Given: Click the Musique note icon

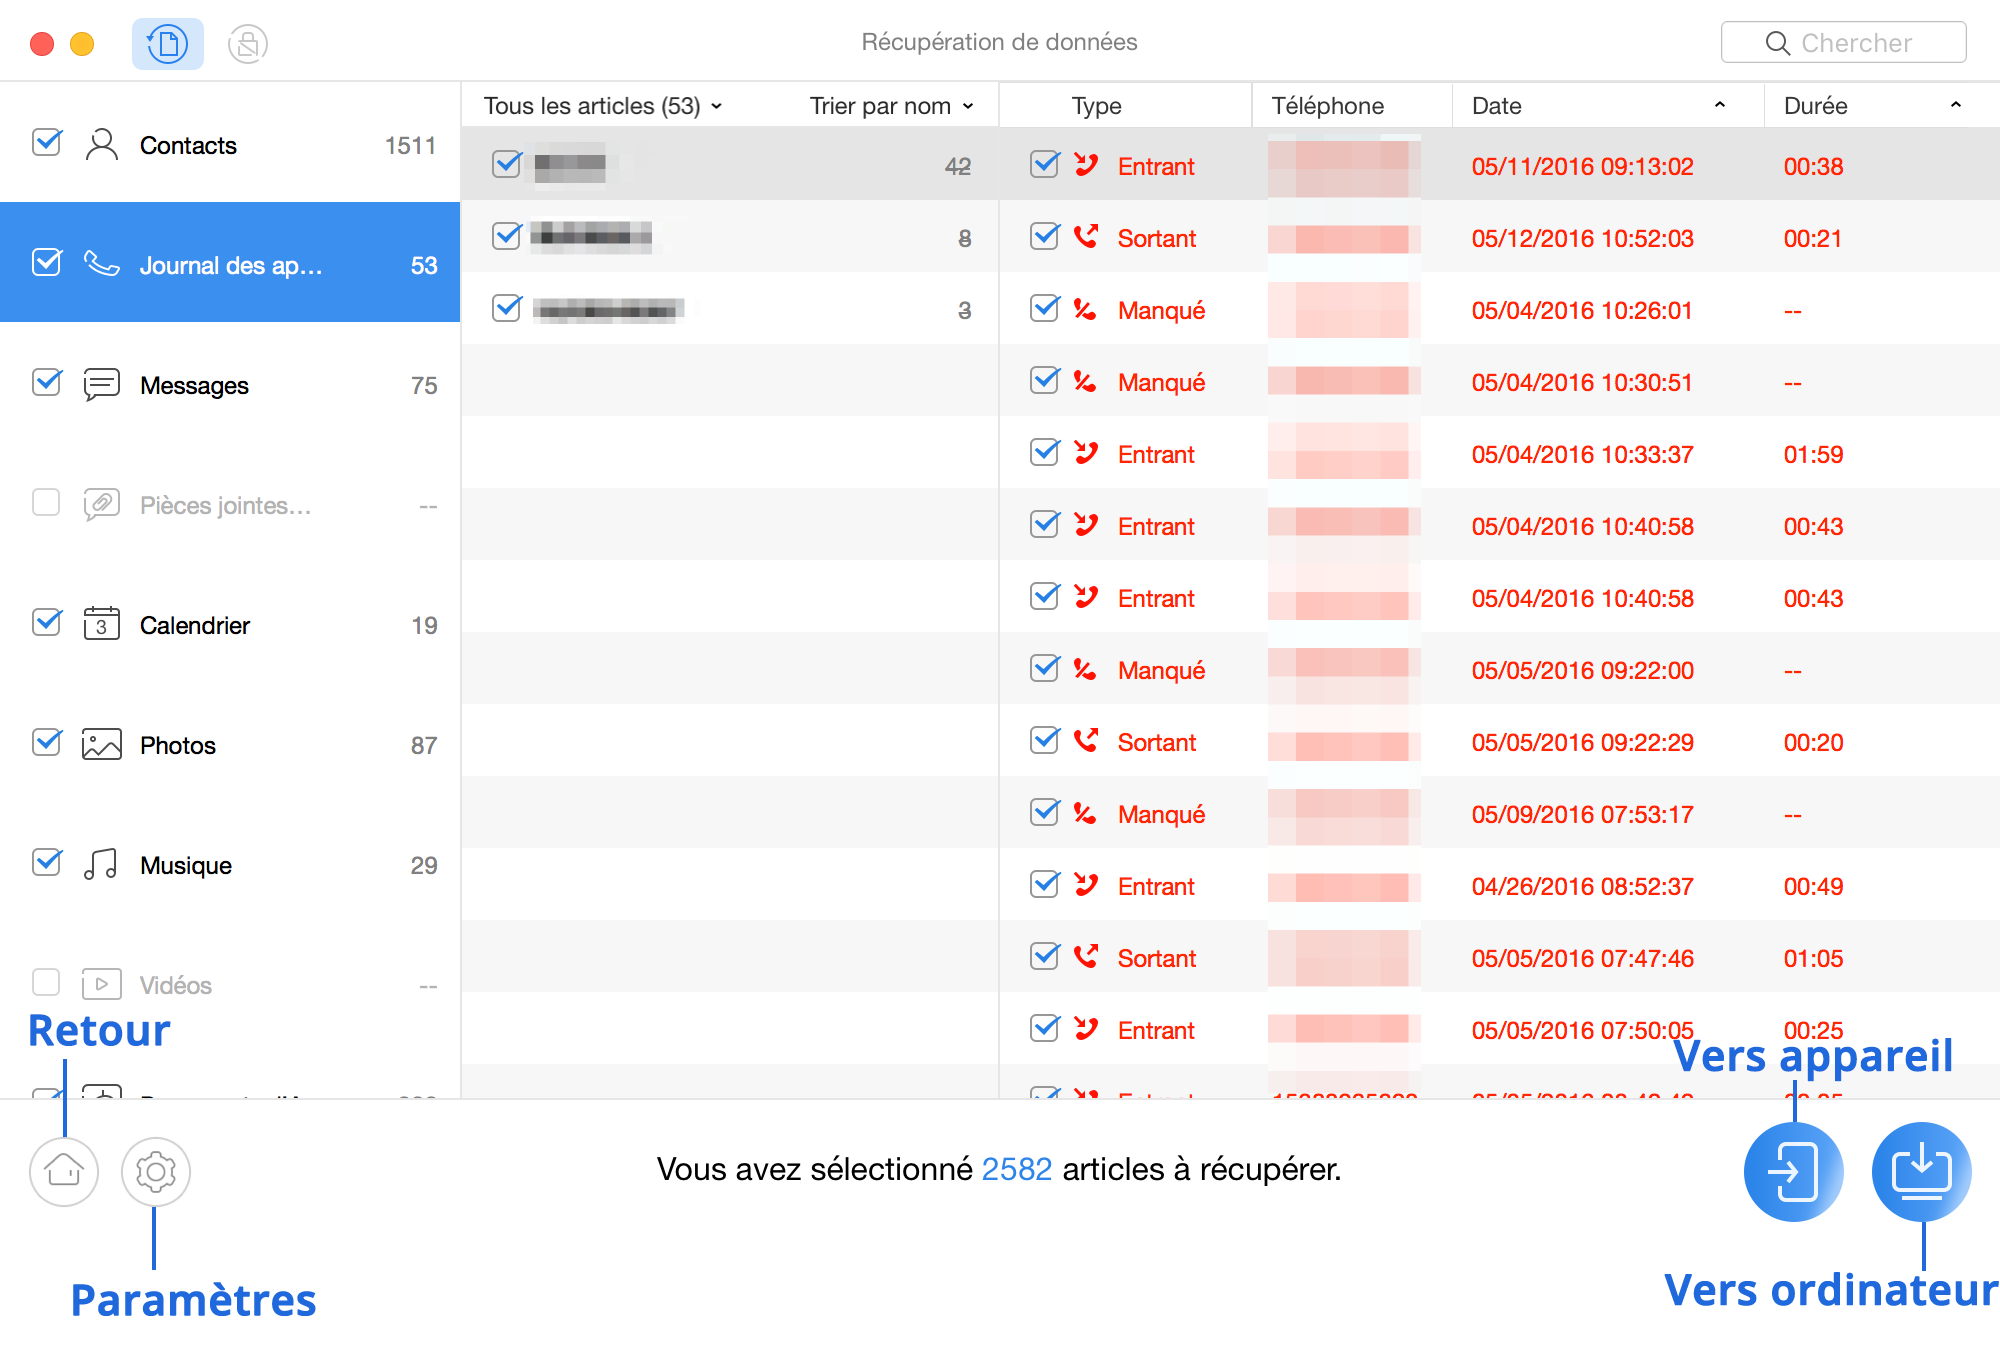Looking at the screenshot, I should pyautogui.click(x=101, y=864).
